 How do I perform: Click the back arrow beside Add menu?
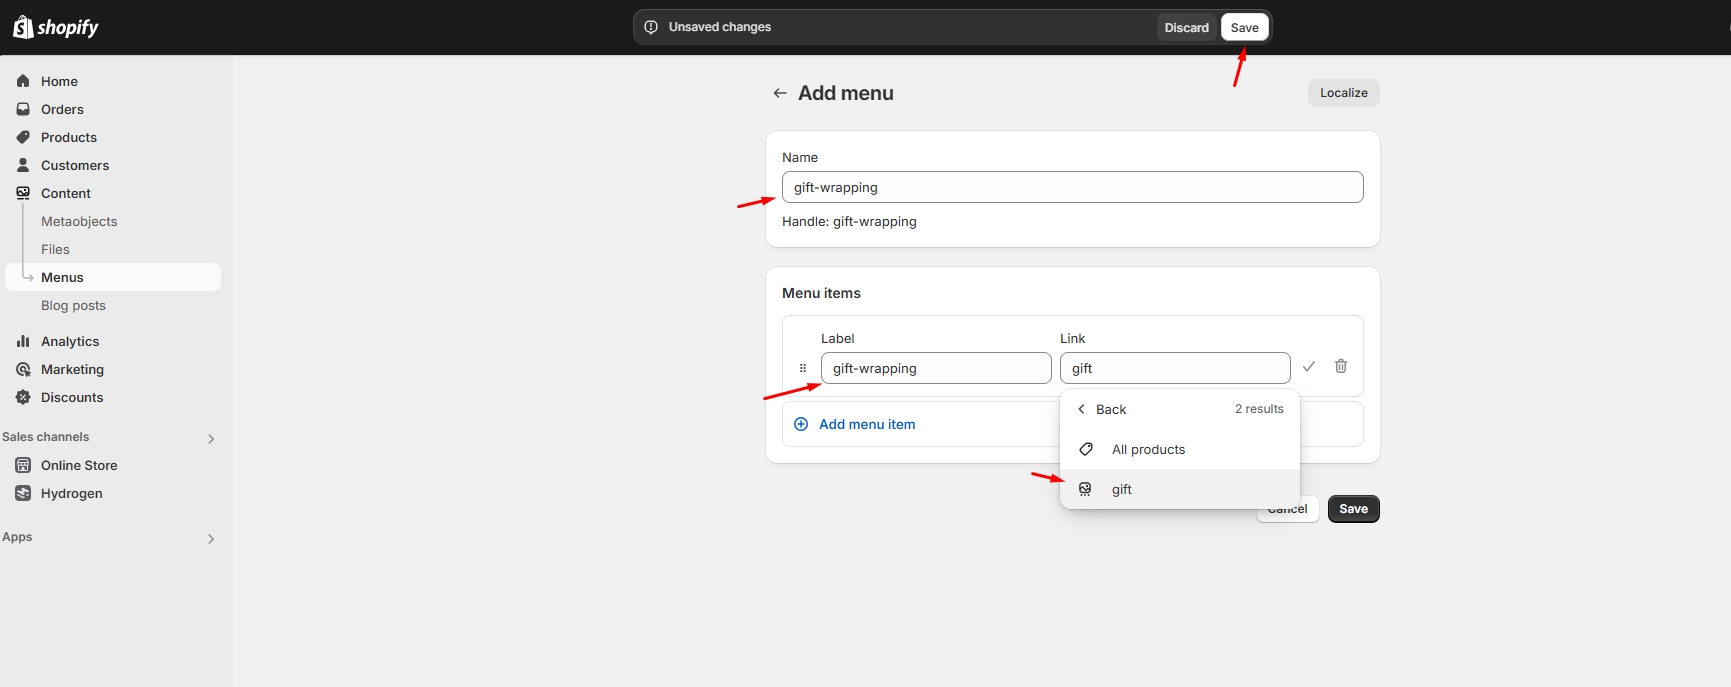click(x=780, y=93)
